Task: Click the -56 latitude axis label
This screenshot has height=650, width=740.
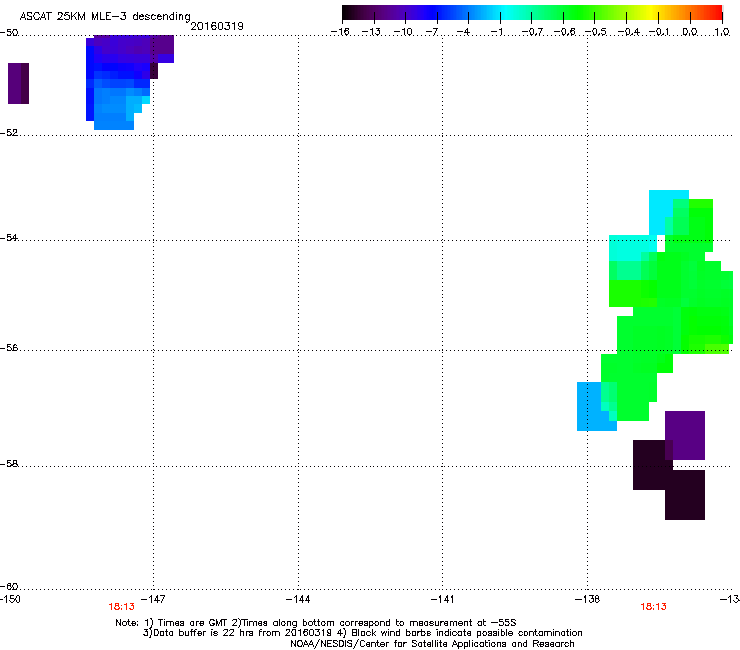Action: point(9,347)
